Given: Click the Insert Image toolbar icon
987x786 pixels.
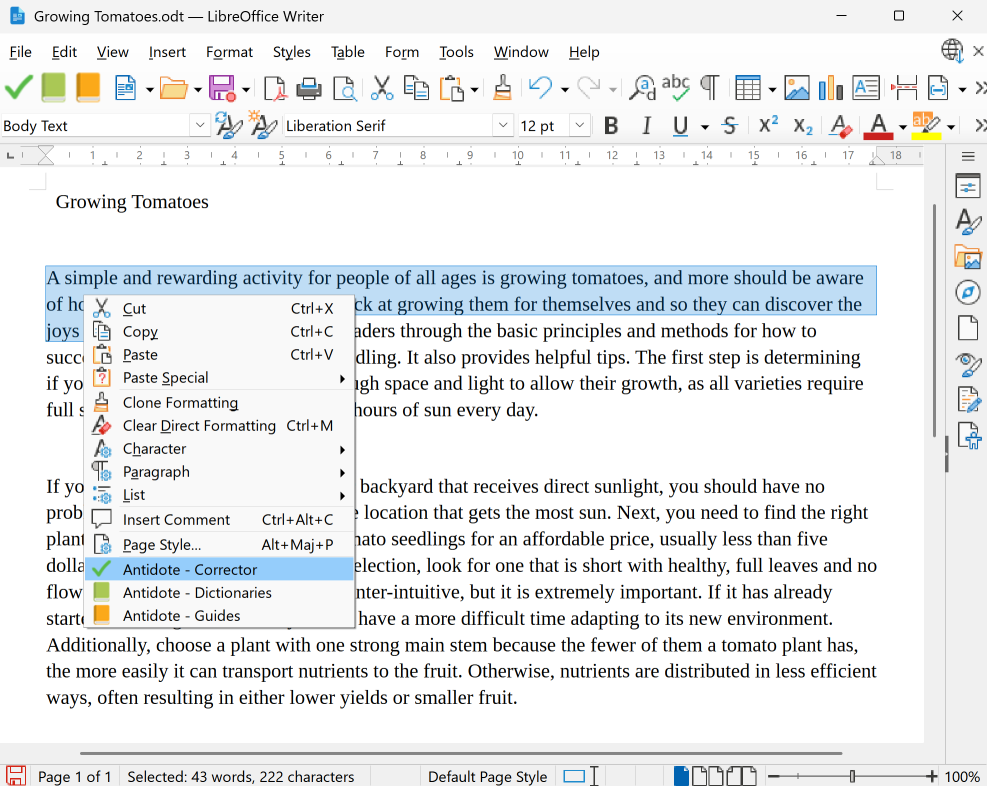Looking at the screenshot, I should coord(797,88).
